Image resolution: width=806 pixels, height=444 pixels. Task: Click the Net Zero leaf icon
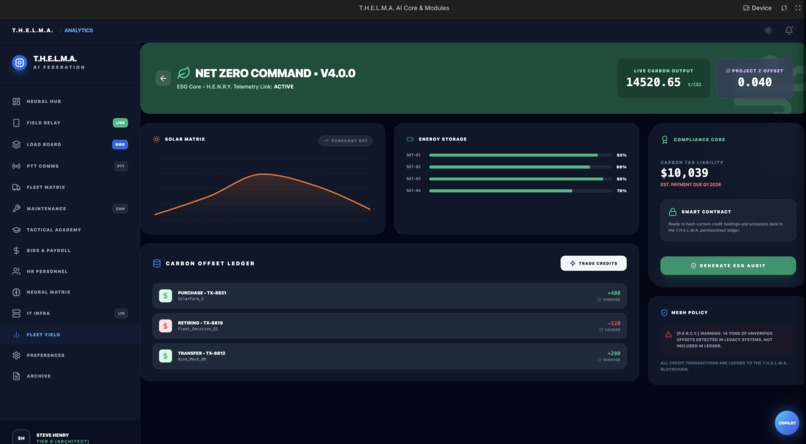click(x=183, y=73)
